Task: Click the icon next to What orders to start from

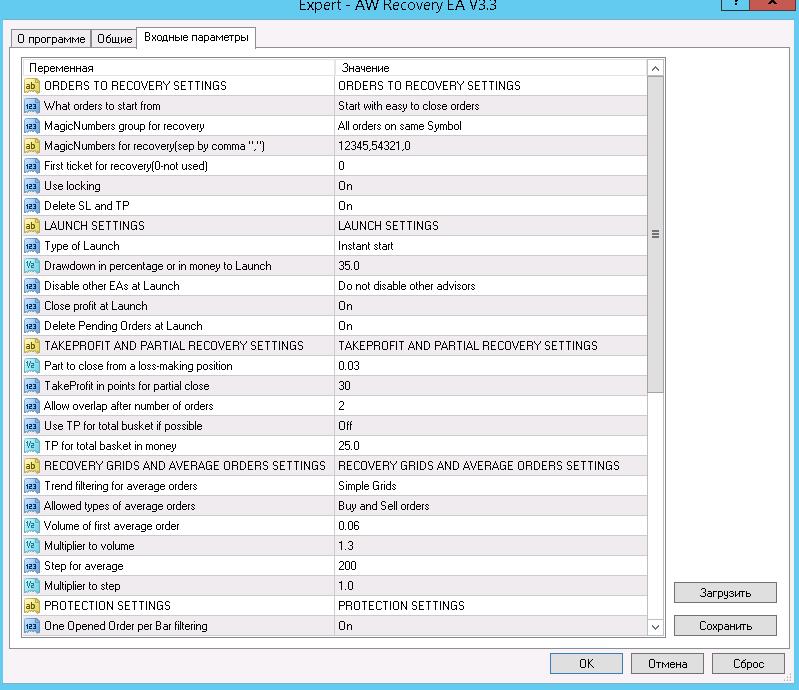Action: 32,106
